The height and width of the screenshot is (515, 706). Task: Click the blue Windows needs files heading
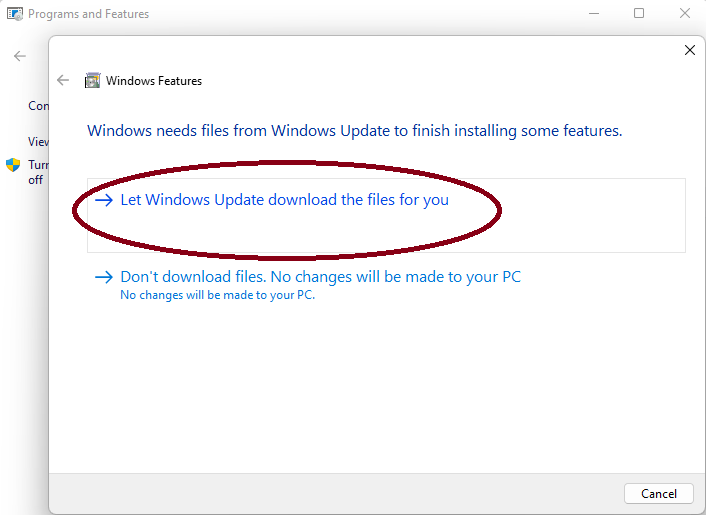pyautogui.click(x=354, y=131)
